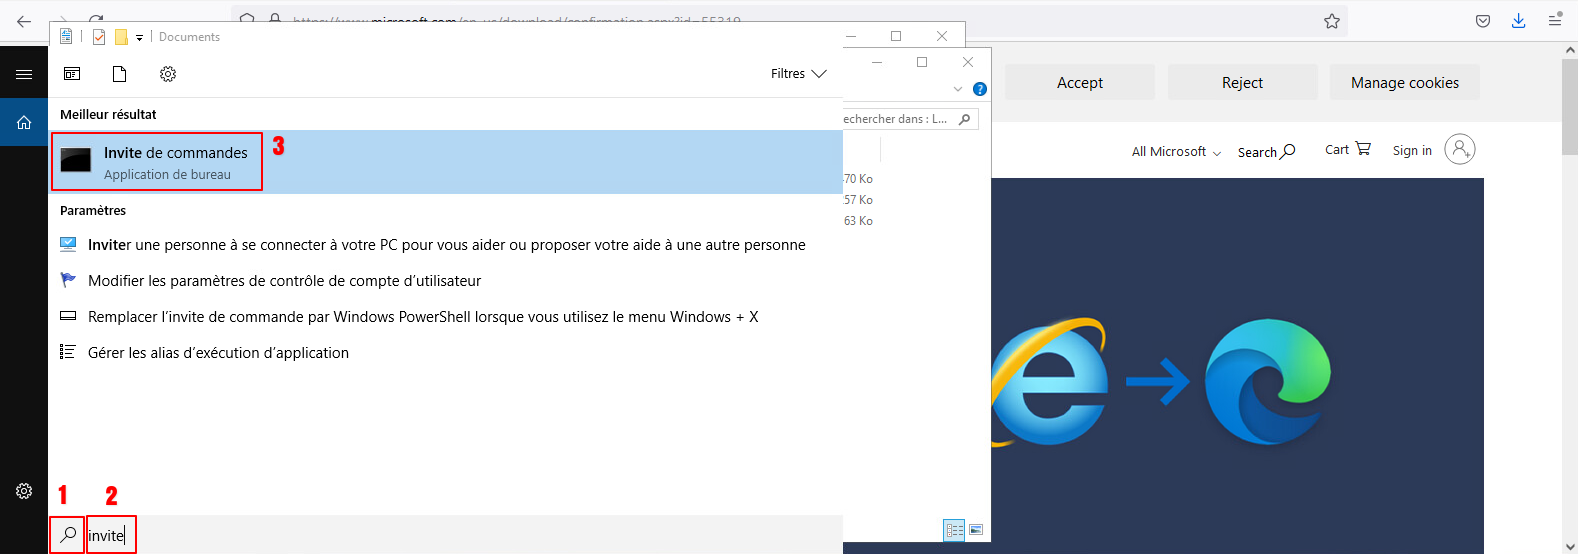Screen dimensions: 1578x554
Task: Click the Home icon in search sidebar
Action: click(24, 123)
